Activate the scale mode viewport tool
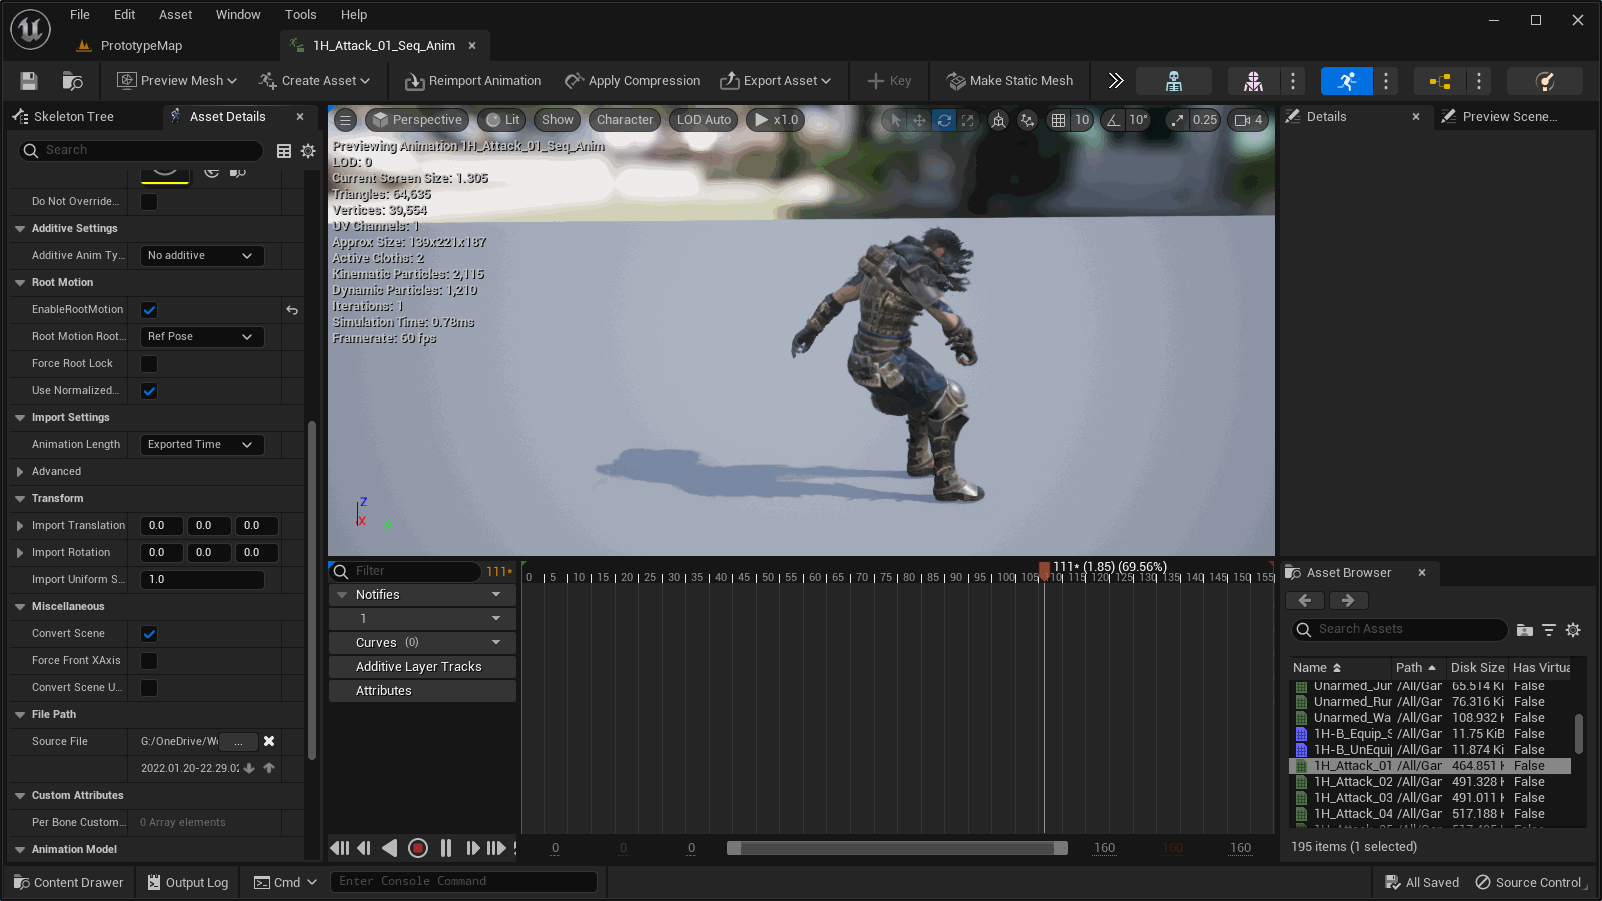The width and height of the screenshot is (1602, 901). click(x=967, y=120)
